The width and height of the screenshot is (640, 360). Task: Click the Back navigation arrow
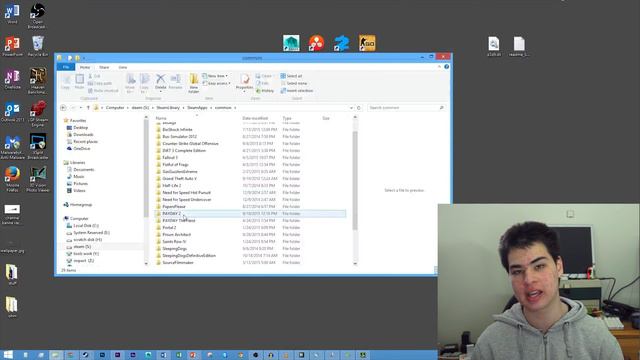[63, 108]
